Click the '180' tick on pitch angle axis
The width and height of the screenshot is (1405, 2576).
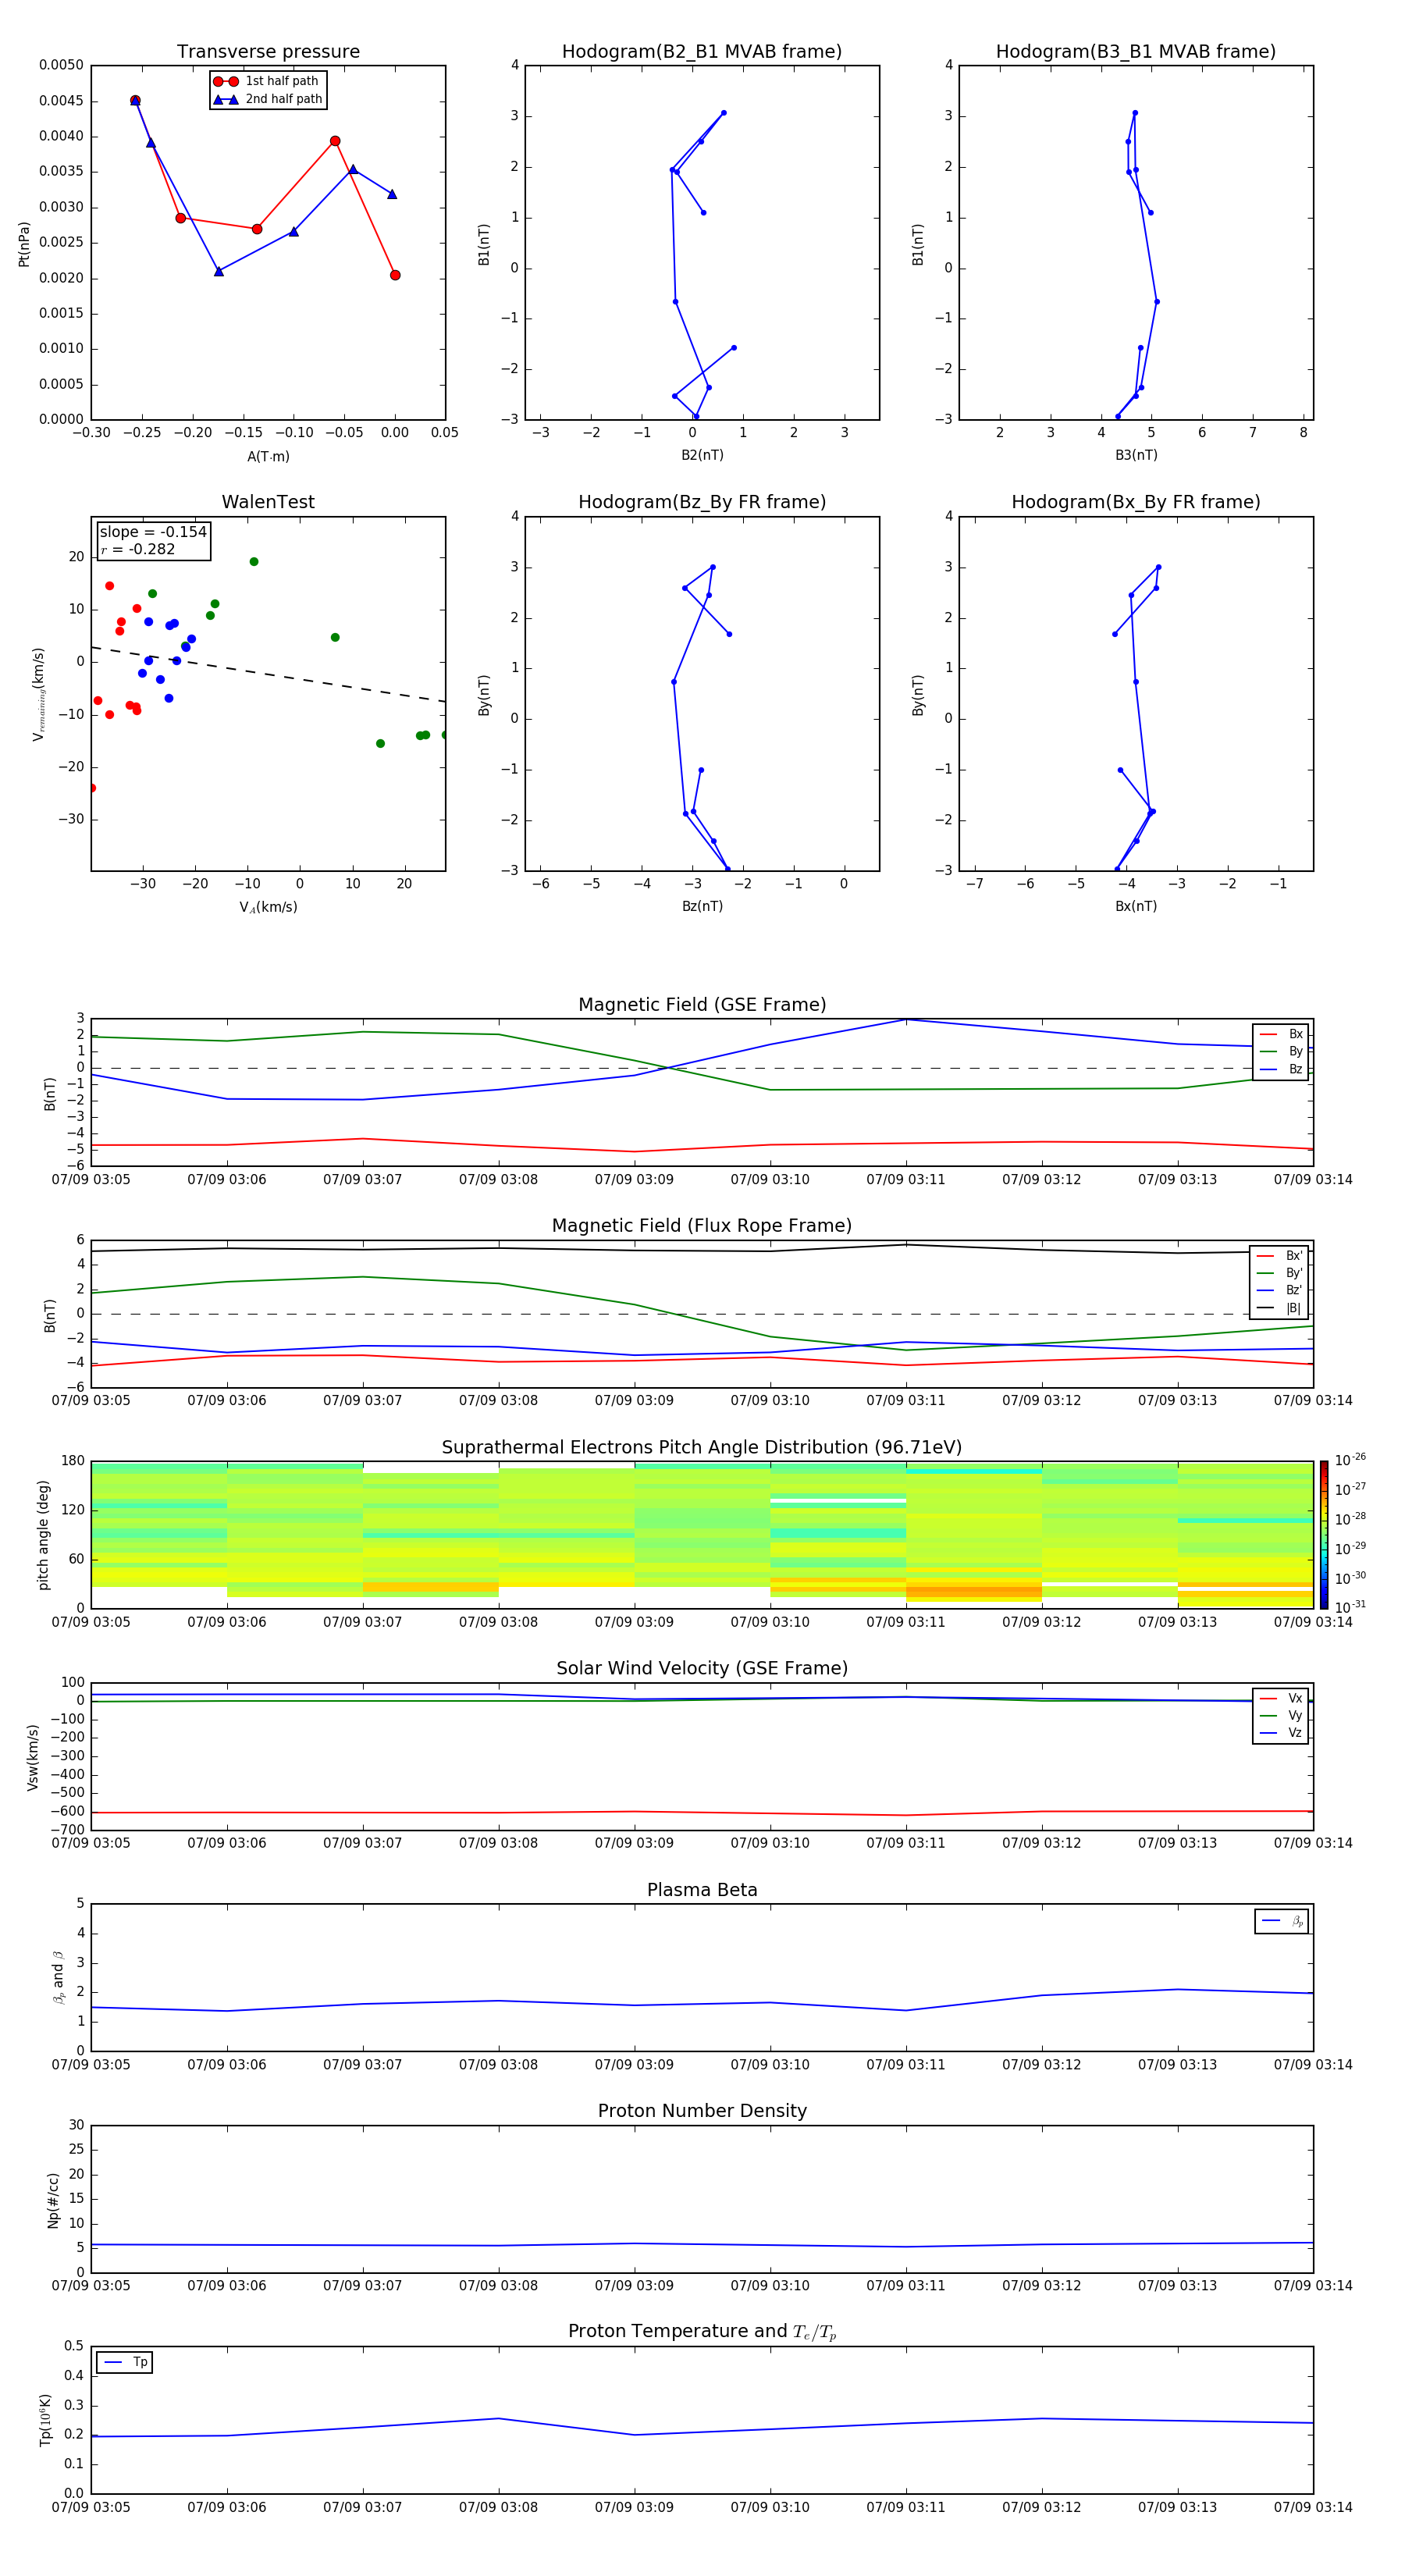pyautogui.click(x=73, y=1461)
